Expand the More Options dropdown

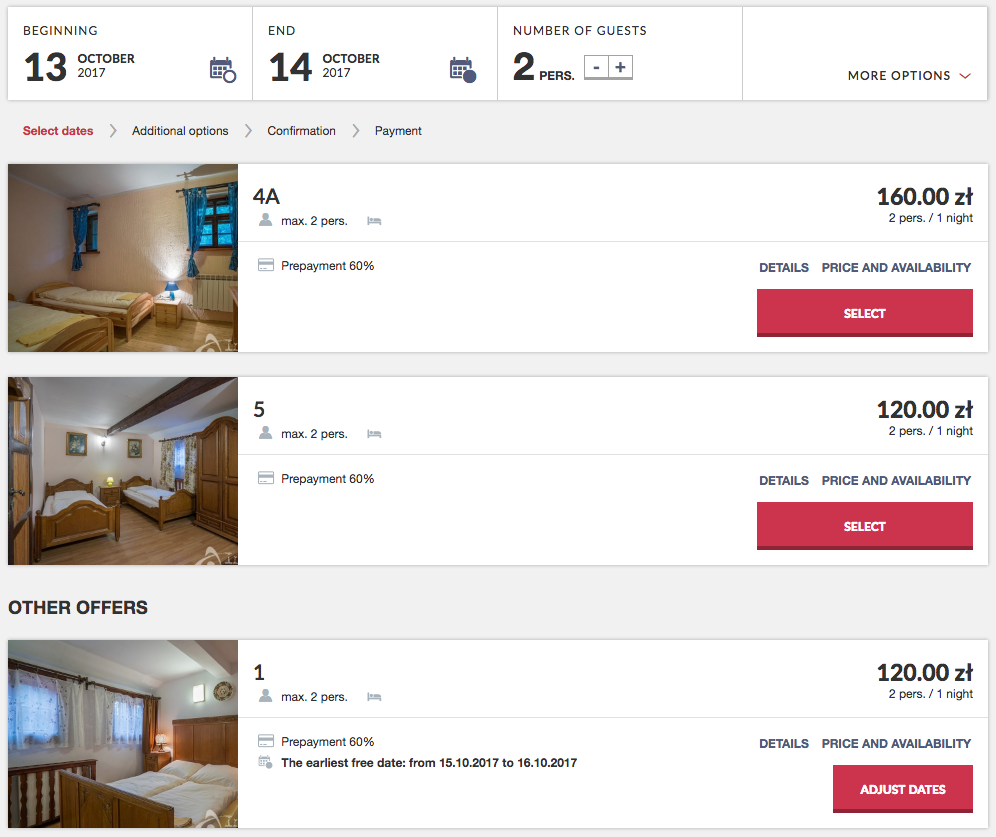tap(909, 76)
